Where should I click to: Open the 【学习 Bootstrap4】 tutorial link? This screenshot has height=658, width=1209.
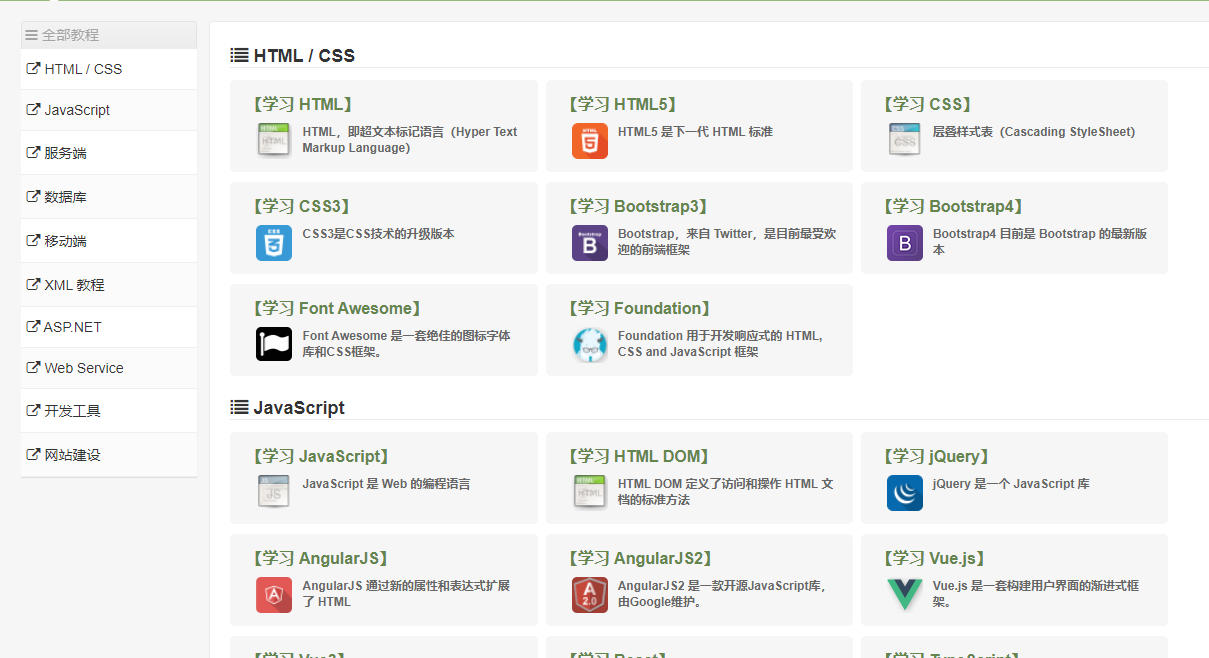click(x=955, y=206)
